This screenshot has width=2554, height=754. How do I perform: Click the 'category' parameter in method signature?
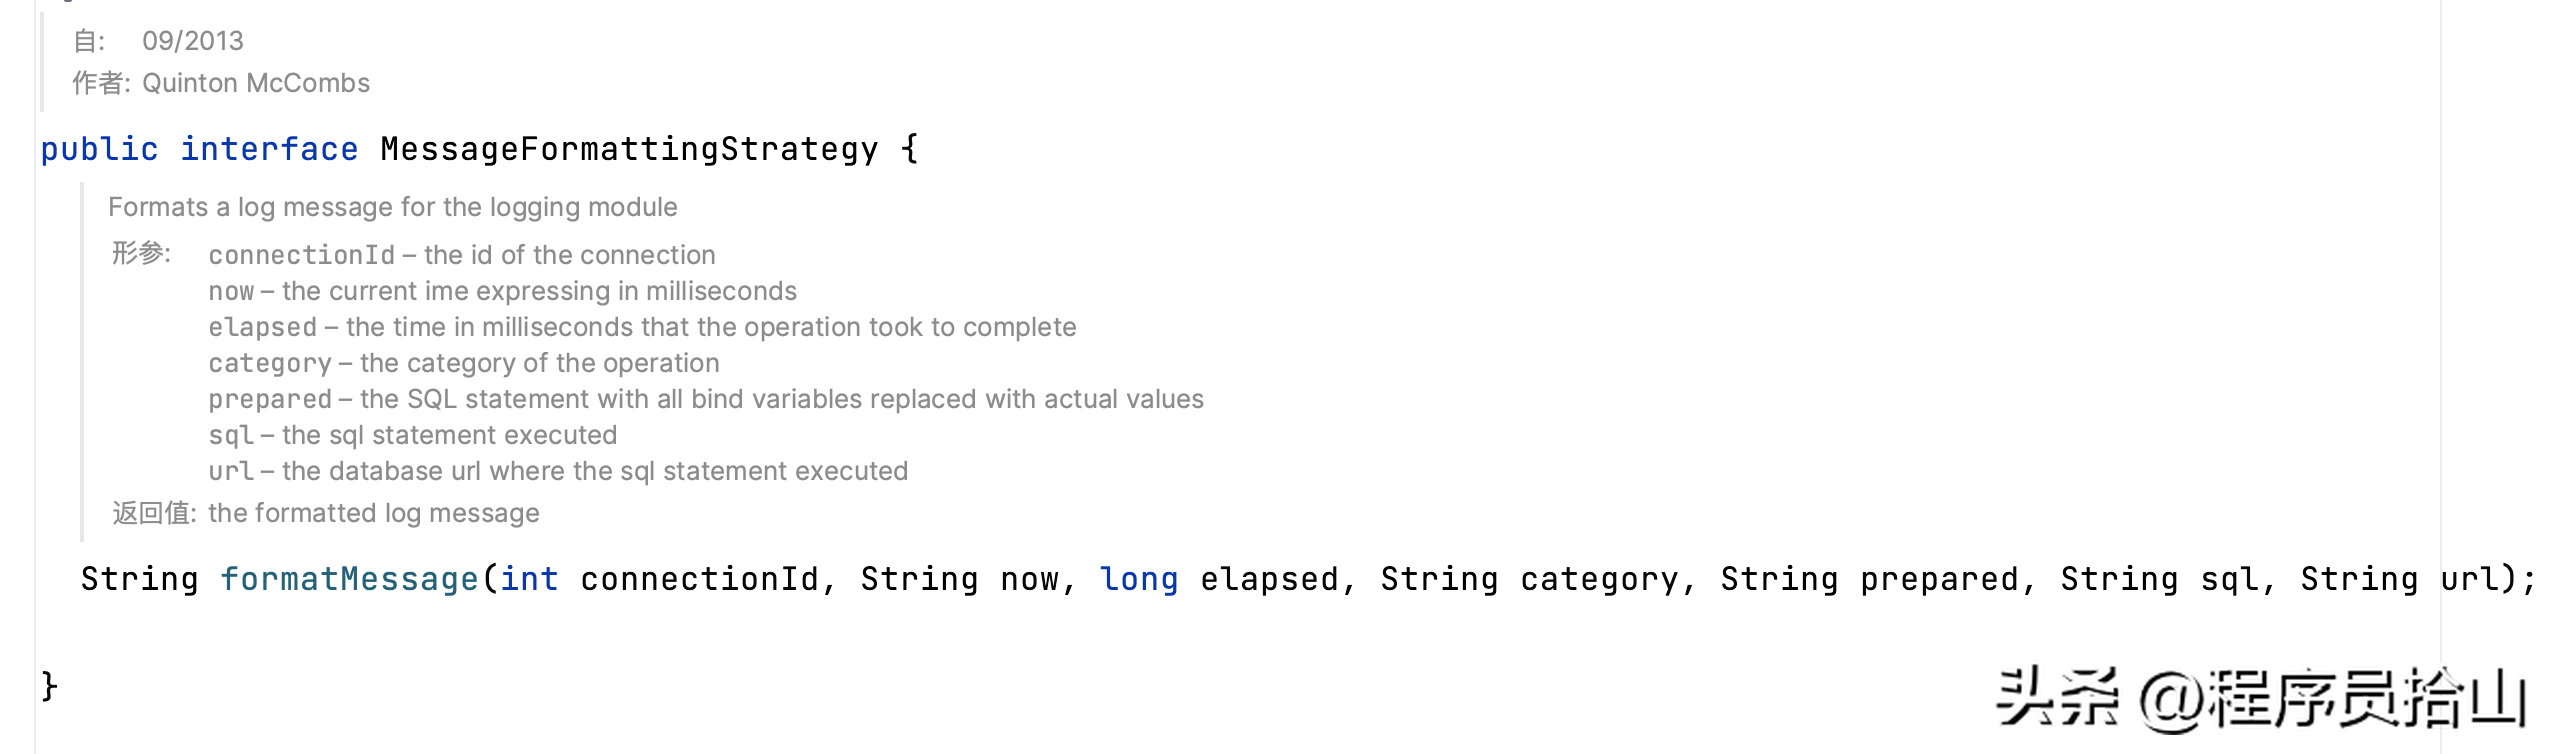click(x=1599, y=579)
